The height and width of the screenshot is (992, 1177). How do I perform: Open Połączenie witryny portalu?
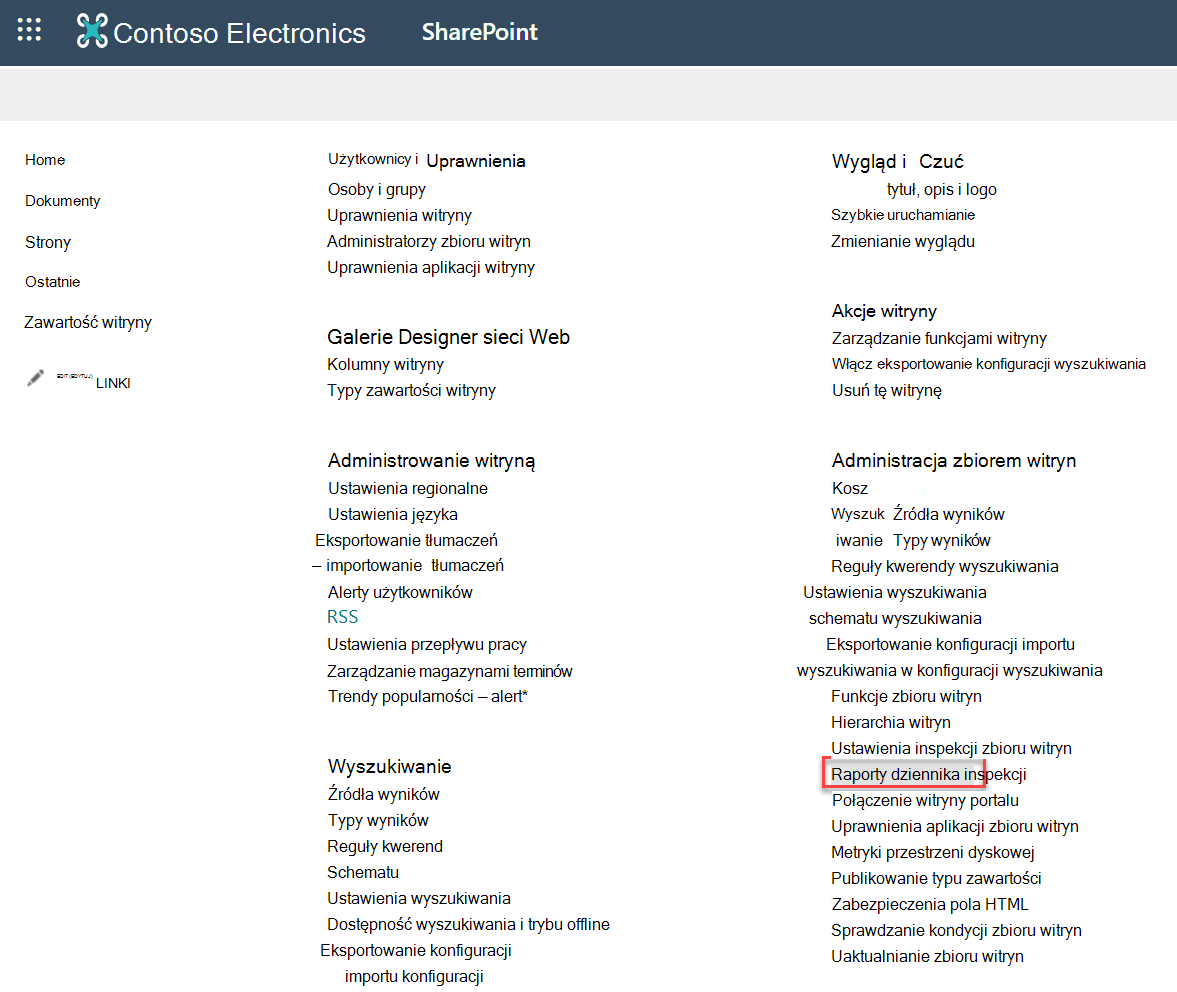click(925, 801)
